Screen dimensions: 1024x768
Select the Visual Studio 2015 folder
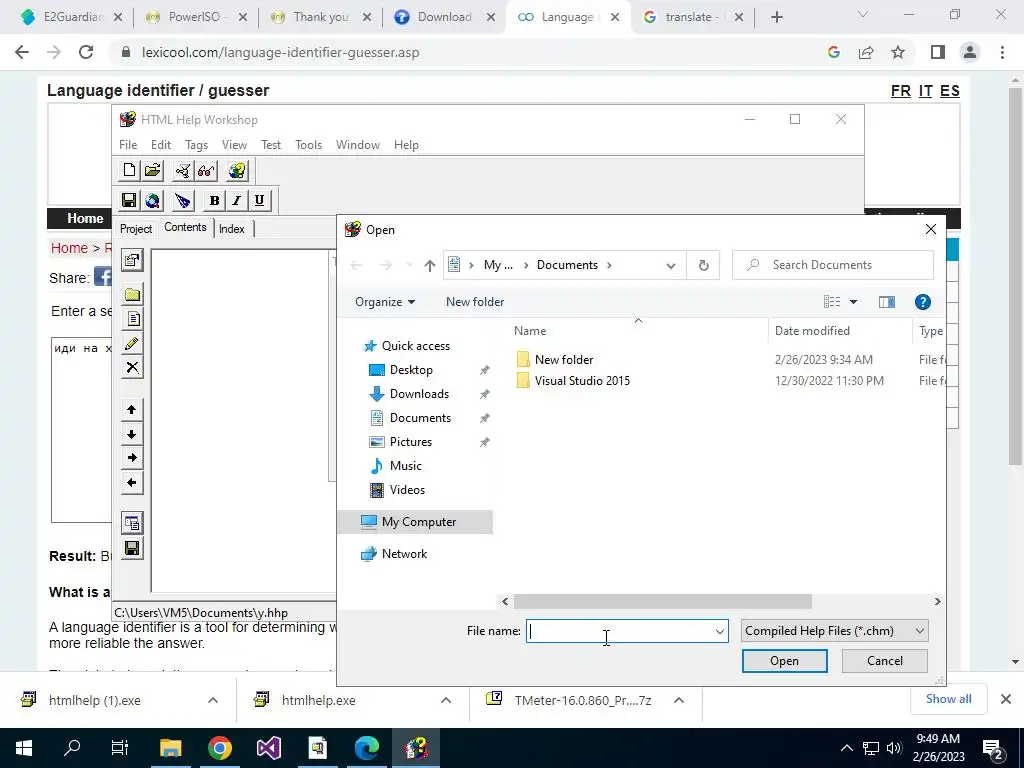click(582, 381)
